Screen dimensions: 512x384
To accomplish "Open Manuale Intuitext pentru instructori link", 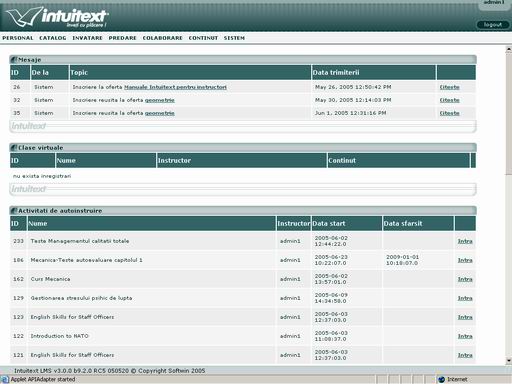I will click(x=175, y=87).
